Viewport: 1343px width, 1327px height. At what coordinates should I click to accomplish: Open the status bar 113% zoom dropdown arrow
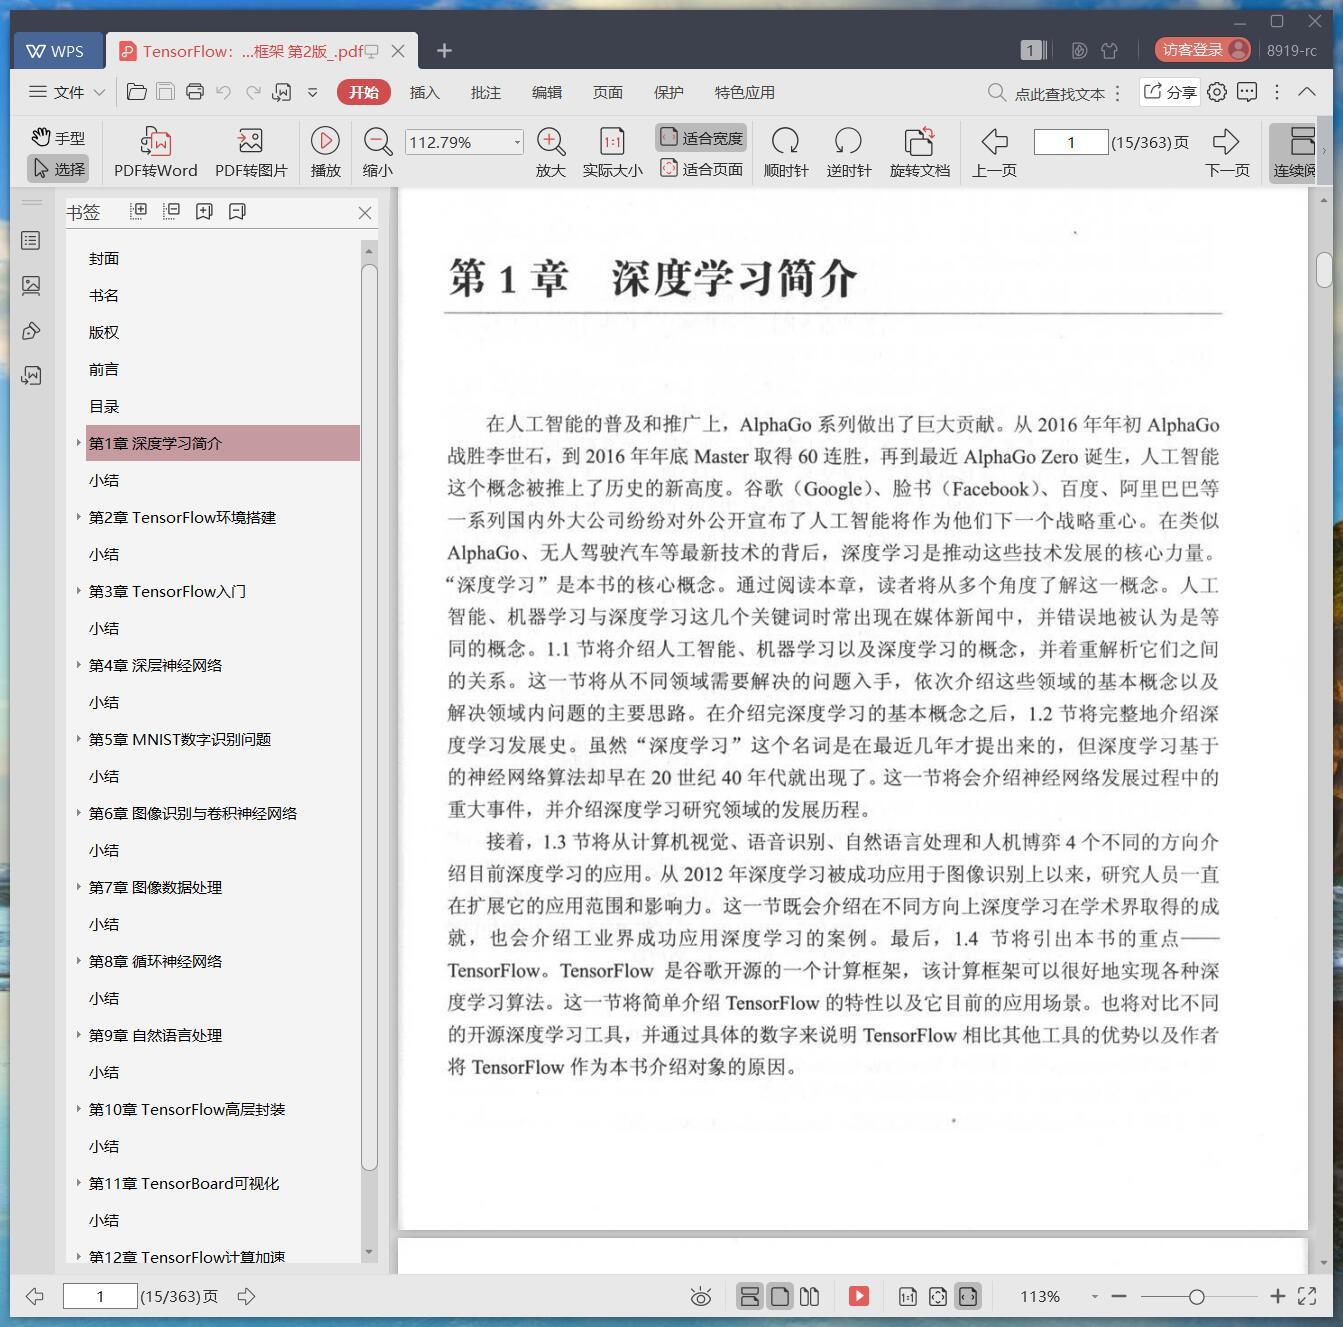click(x=1094, y=1297)
